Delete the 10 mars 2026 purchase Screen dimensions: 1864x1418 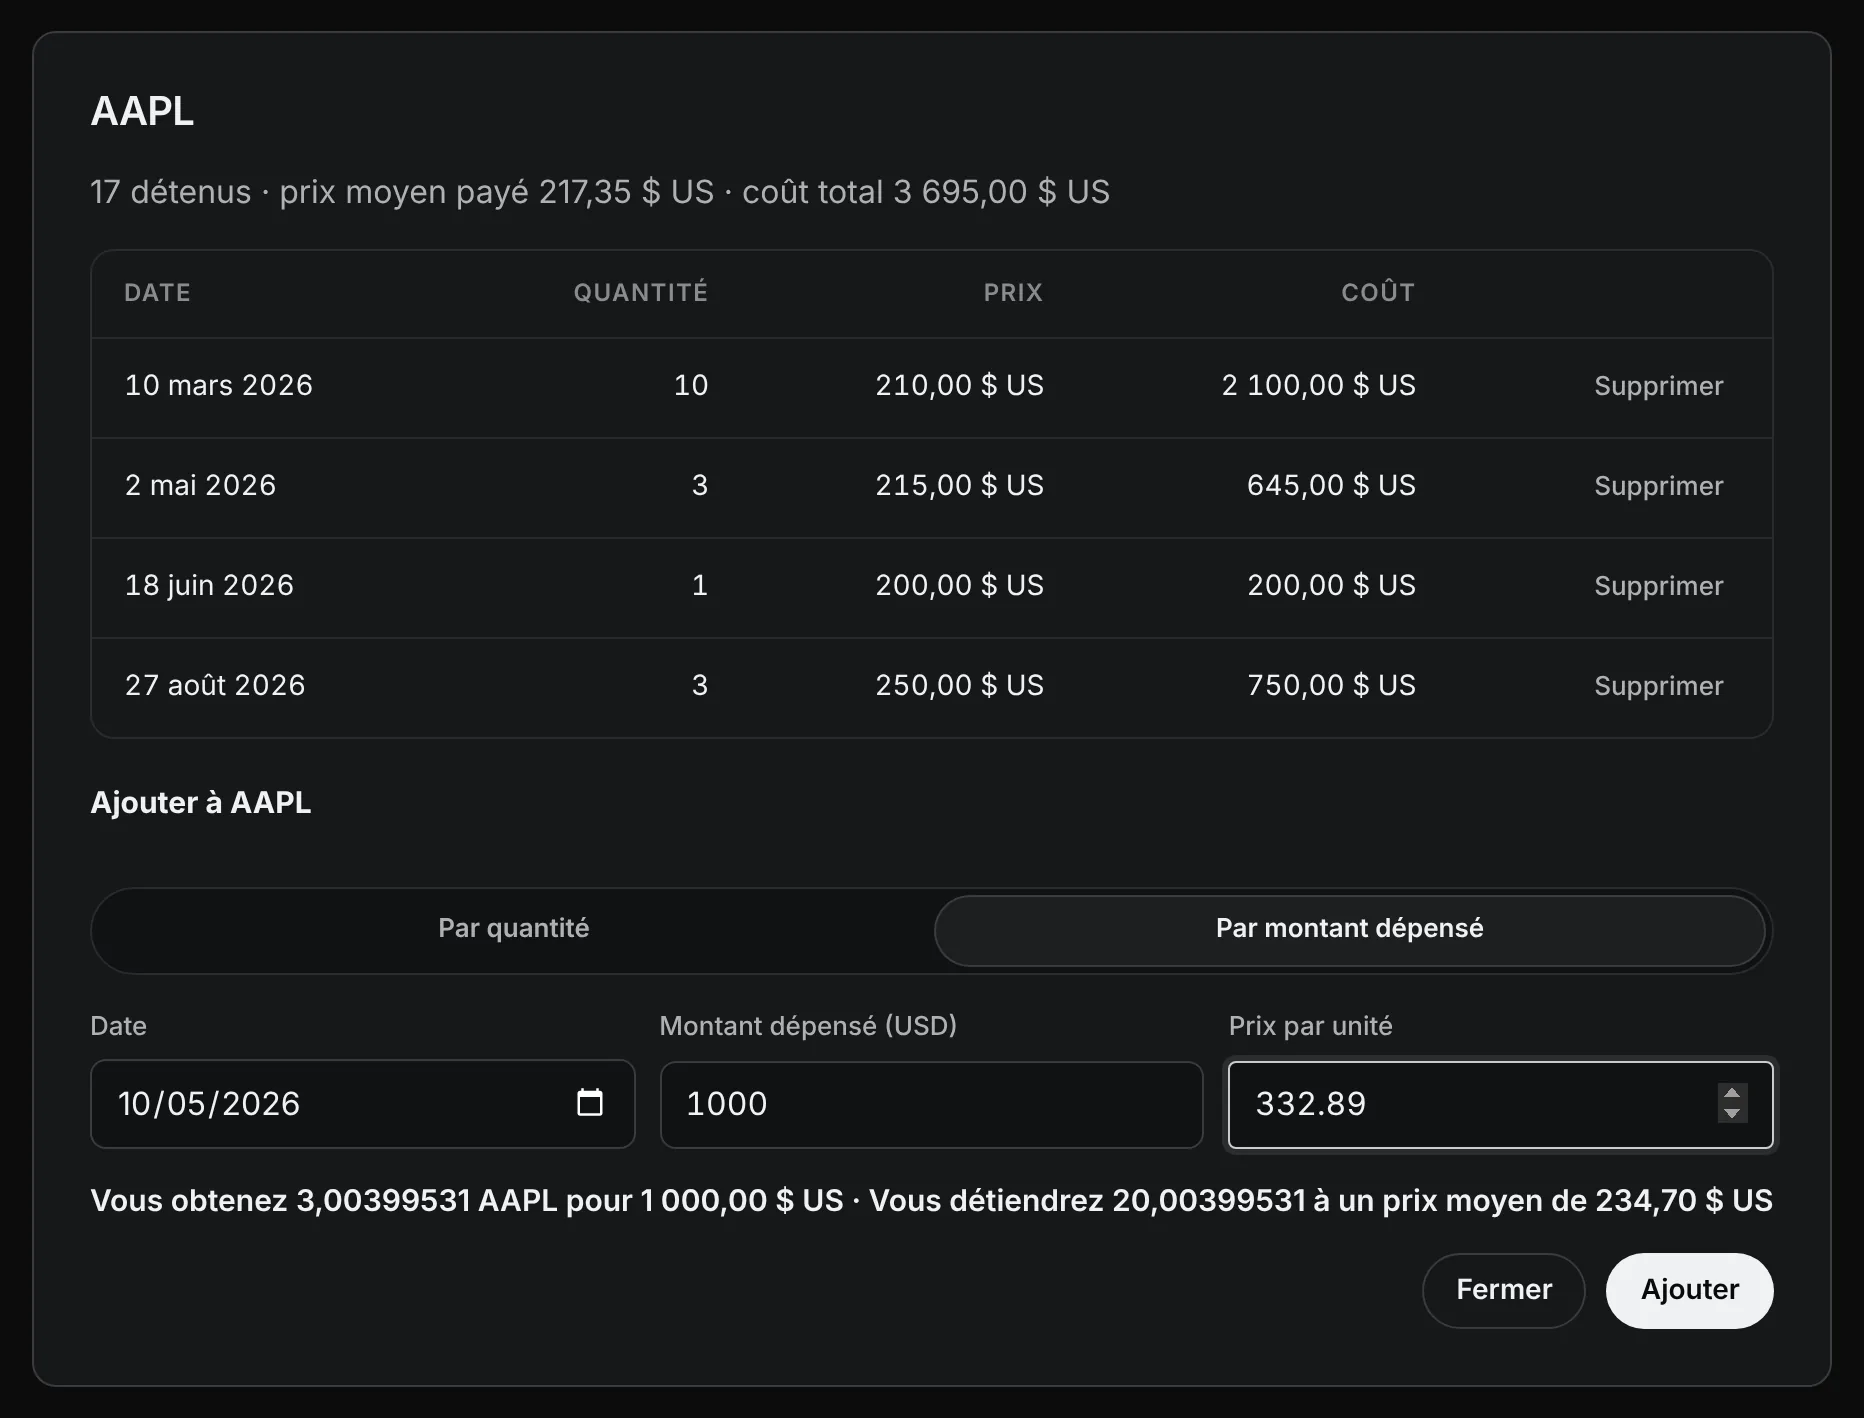click(1658, 386)
